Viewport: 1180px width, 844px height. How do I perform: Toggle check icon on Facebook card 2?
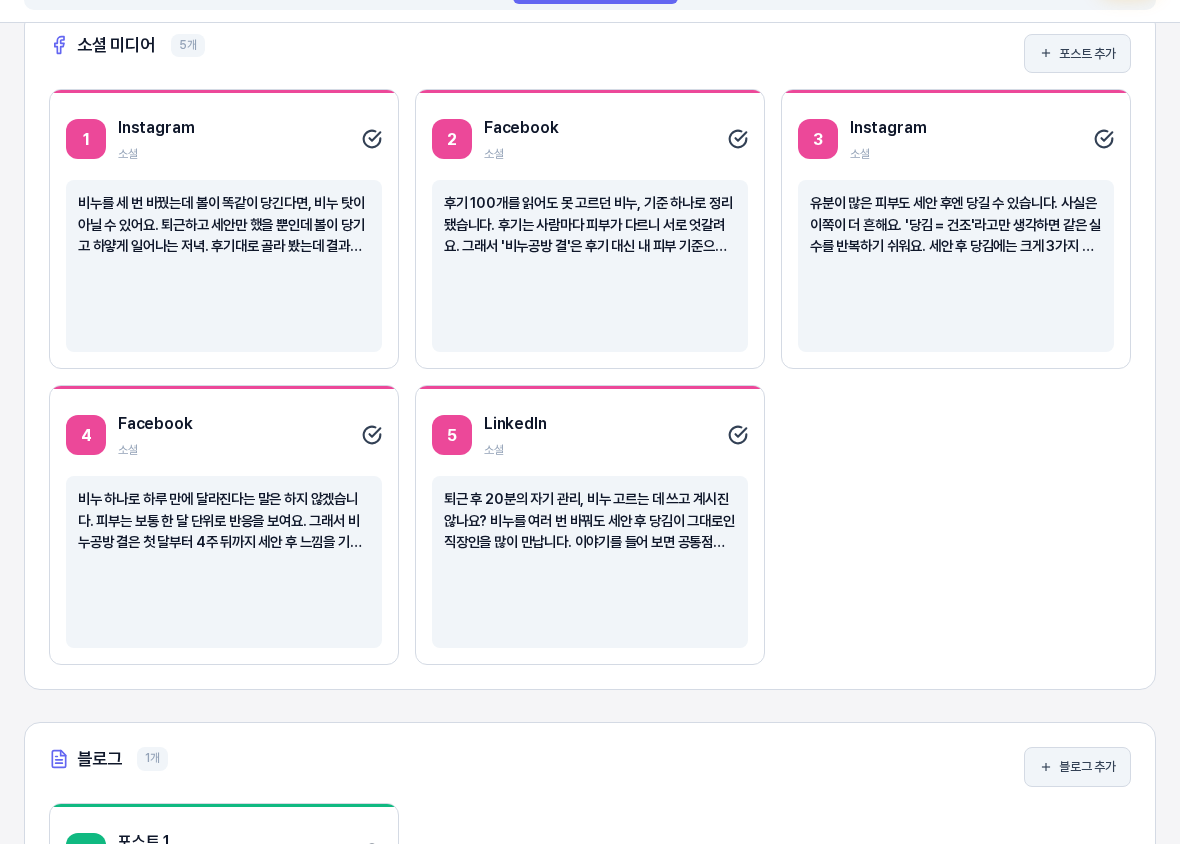tap(738, 138)
